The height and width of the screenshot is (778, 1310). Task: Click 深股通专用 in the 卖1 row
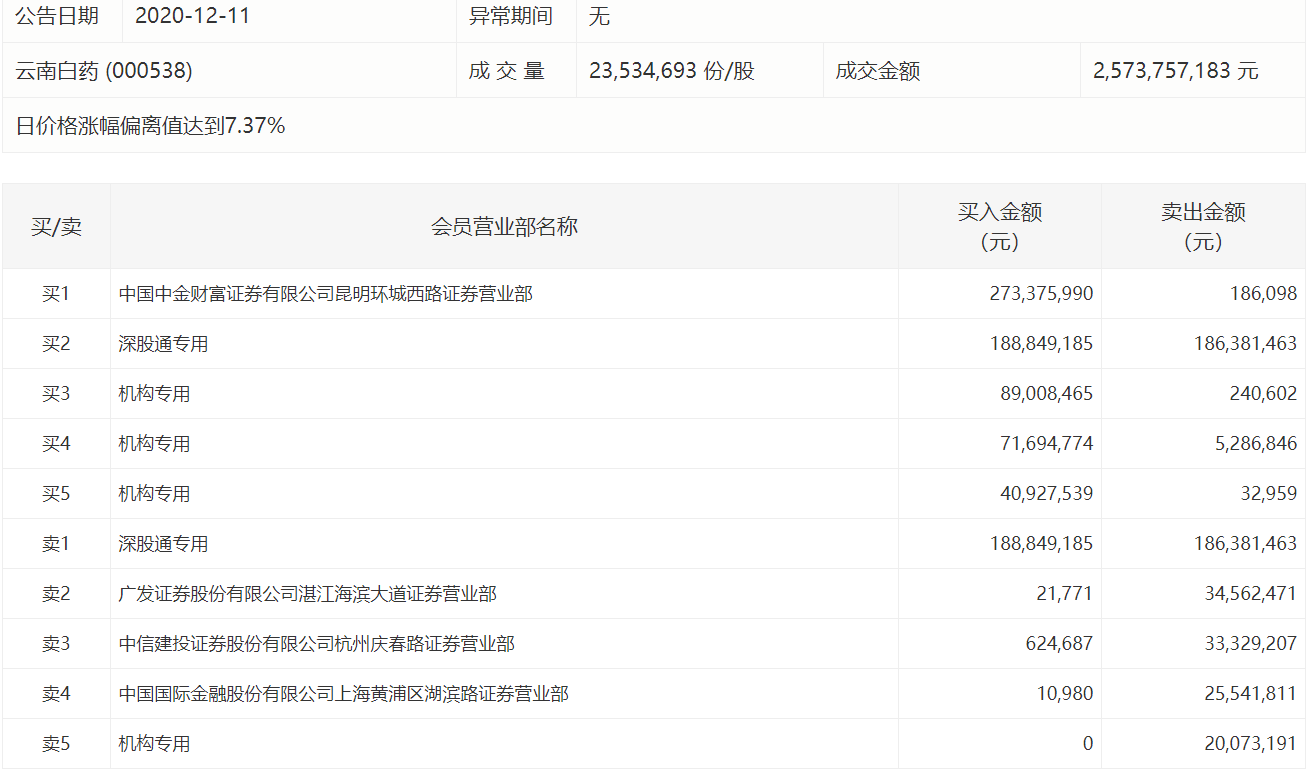163,544
